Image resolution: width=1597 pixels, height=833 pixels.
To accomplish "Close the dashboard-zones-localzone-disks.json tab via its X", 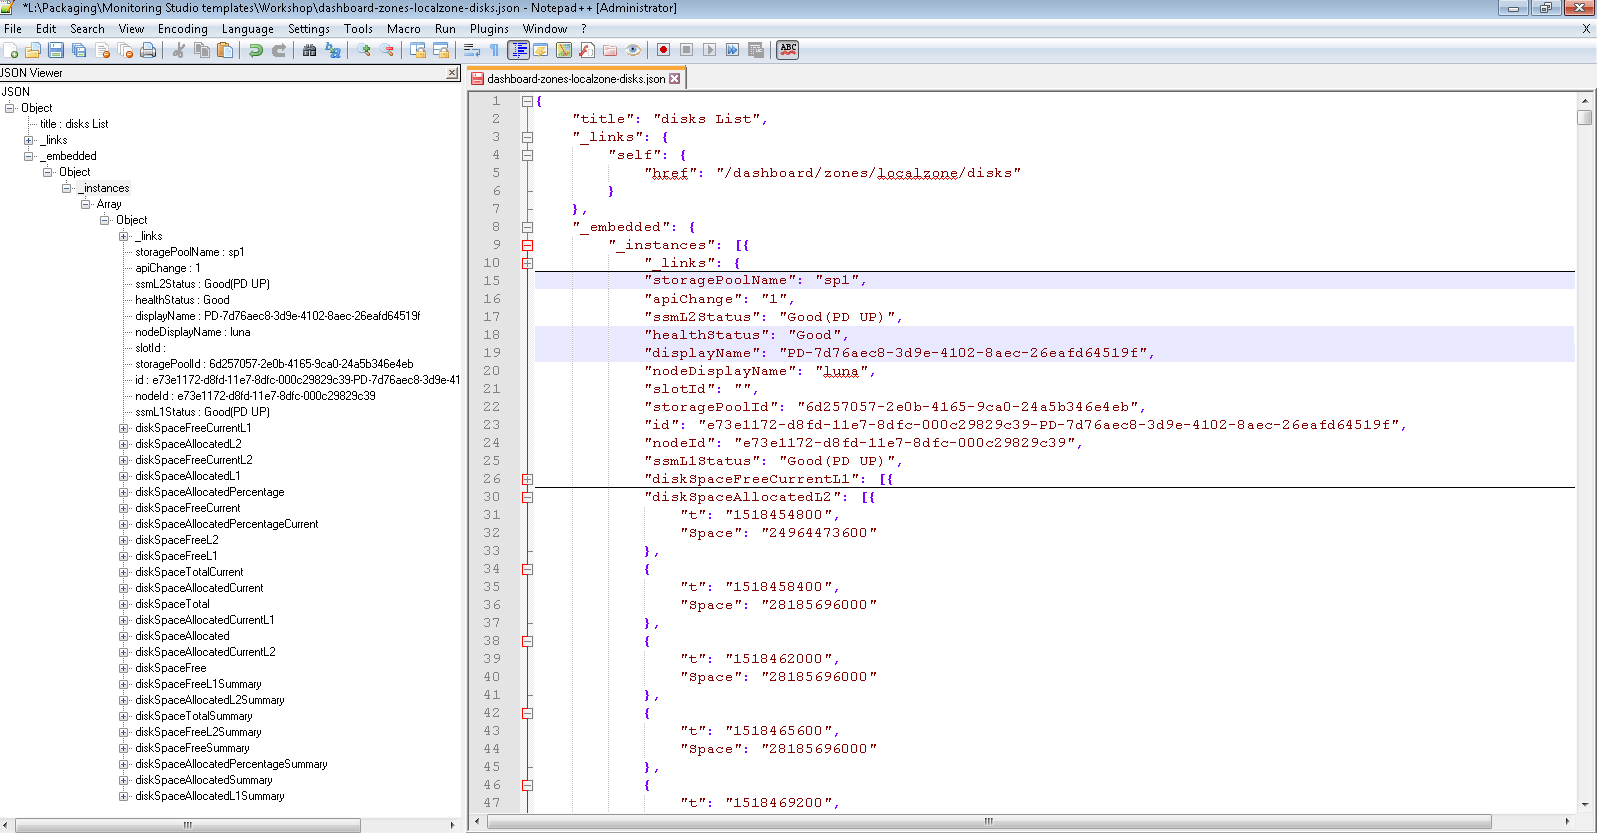I will (x=675, y=78).
